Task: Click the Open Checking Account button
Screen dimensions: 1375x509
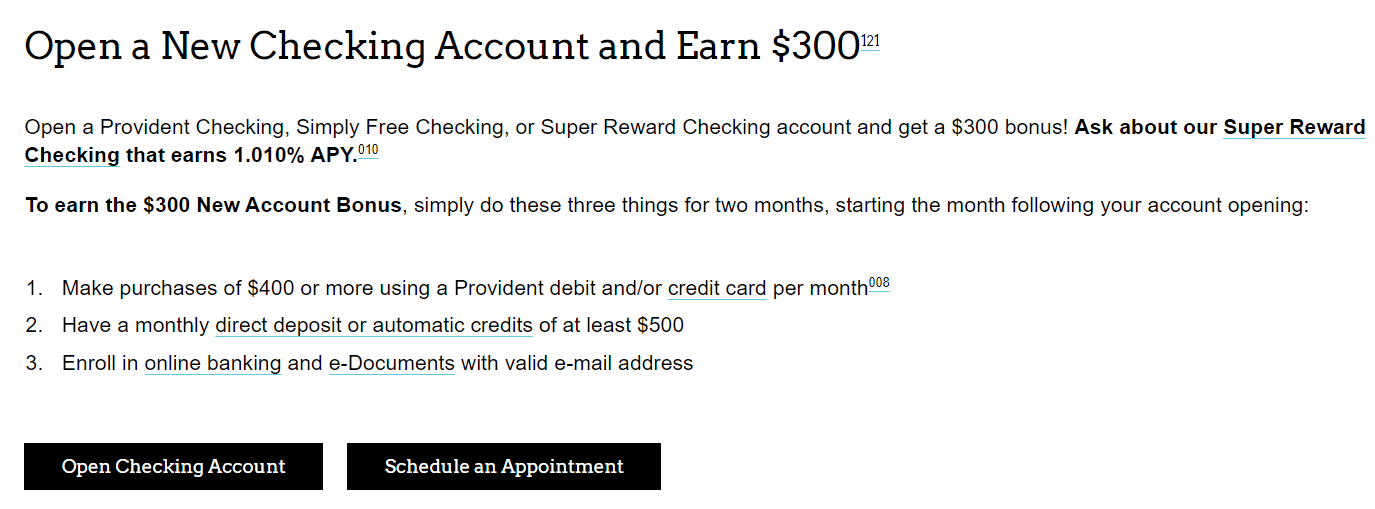Action: tap(174, 467)
